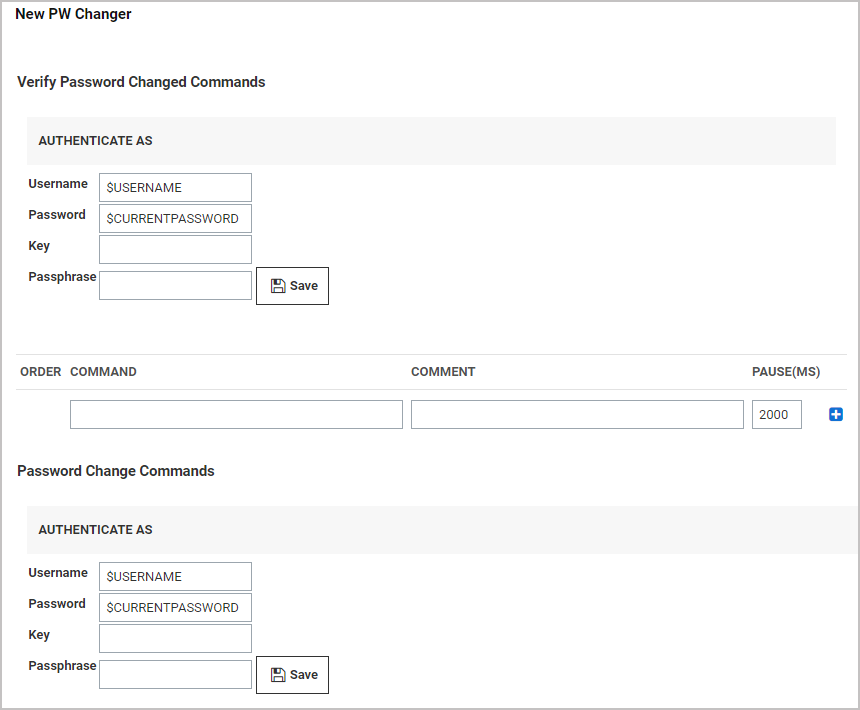
Task: Focus Username field in Verify Password Changed section
Action: 175,187
